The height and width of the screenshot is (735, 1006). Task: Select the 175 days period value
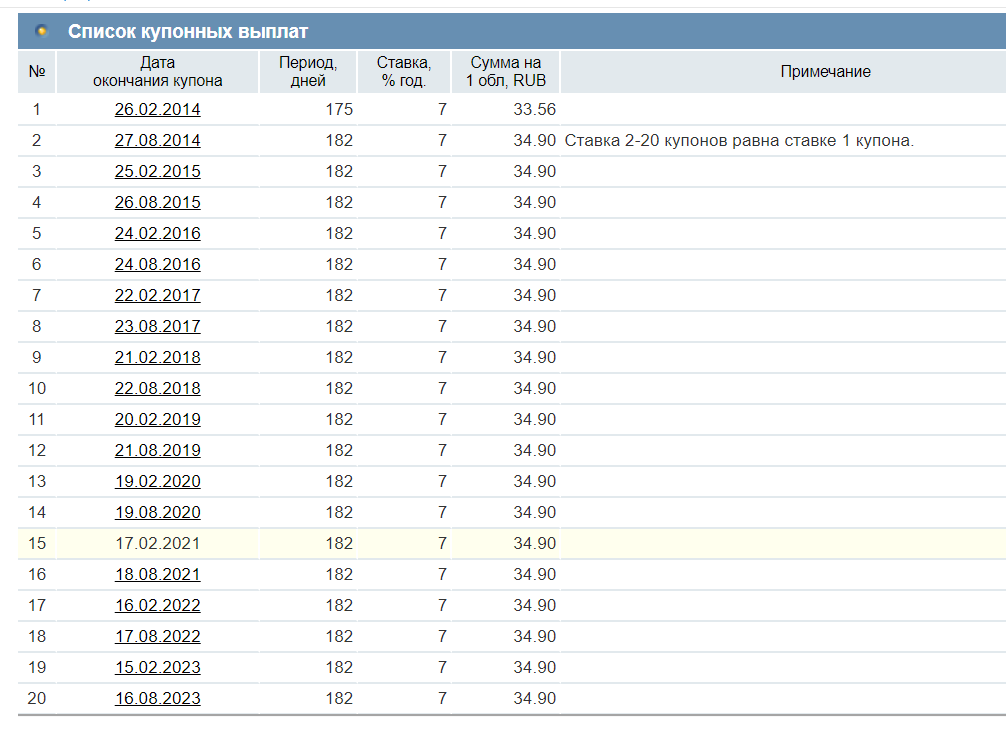point(339,110)
